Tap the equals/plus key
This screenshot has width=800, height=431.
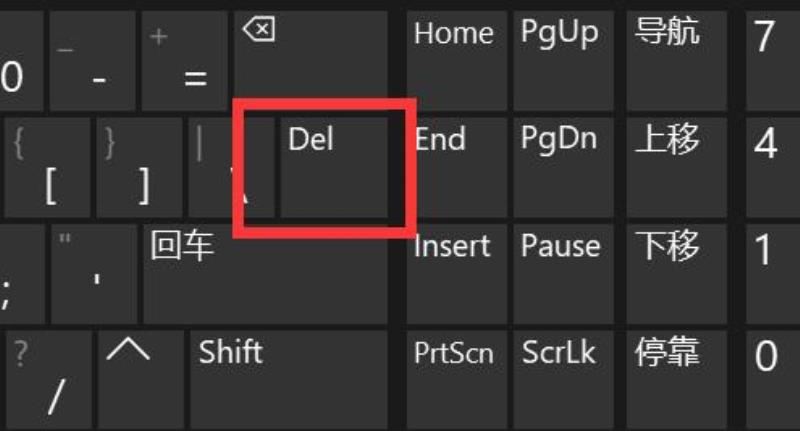[x=185, y=60]
